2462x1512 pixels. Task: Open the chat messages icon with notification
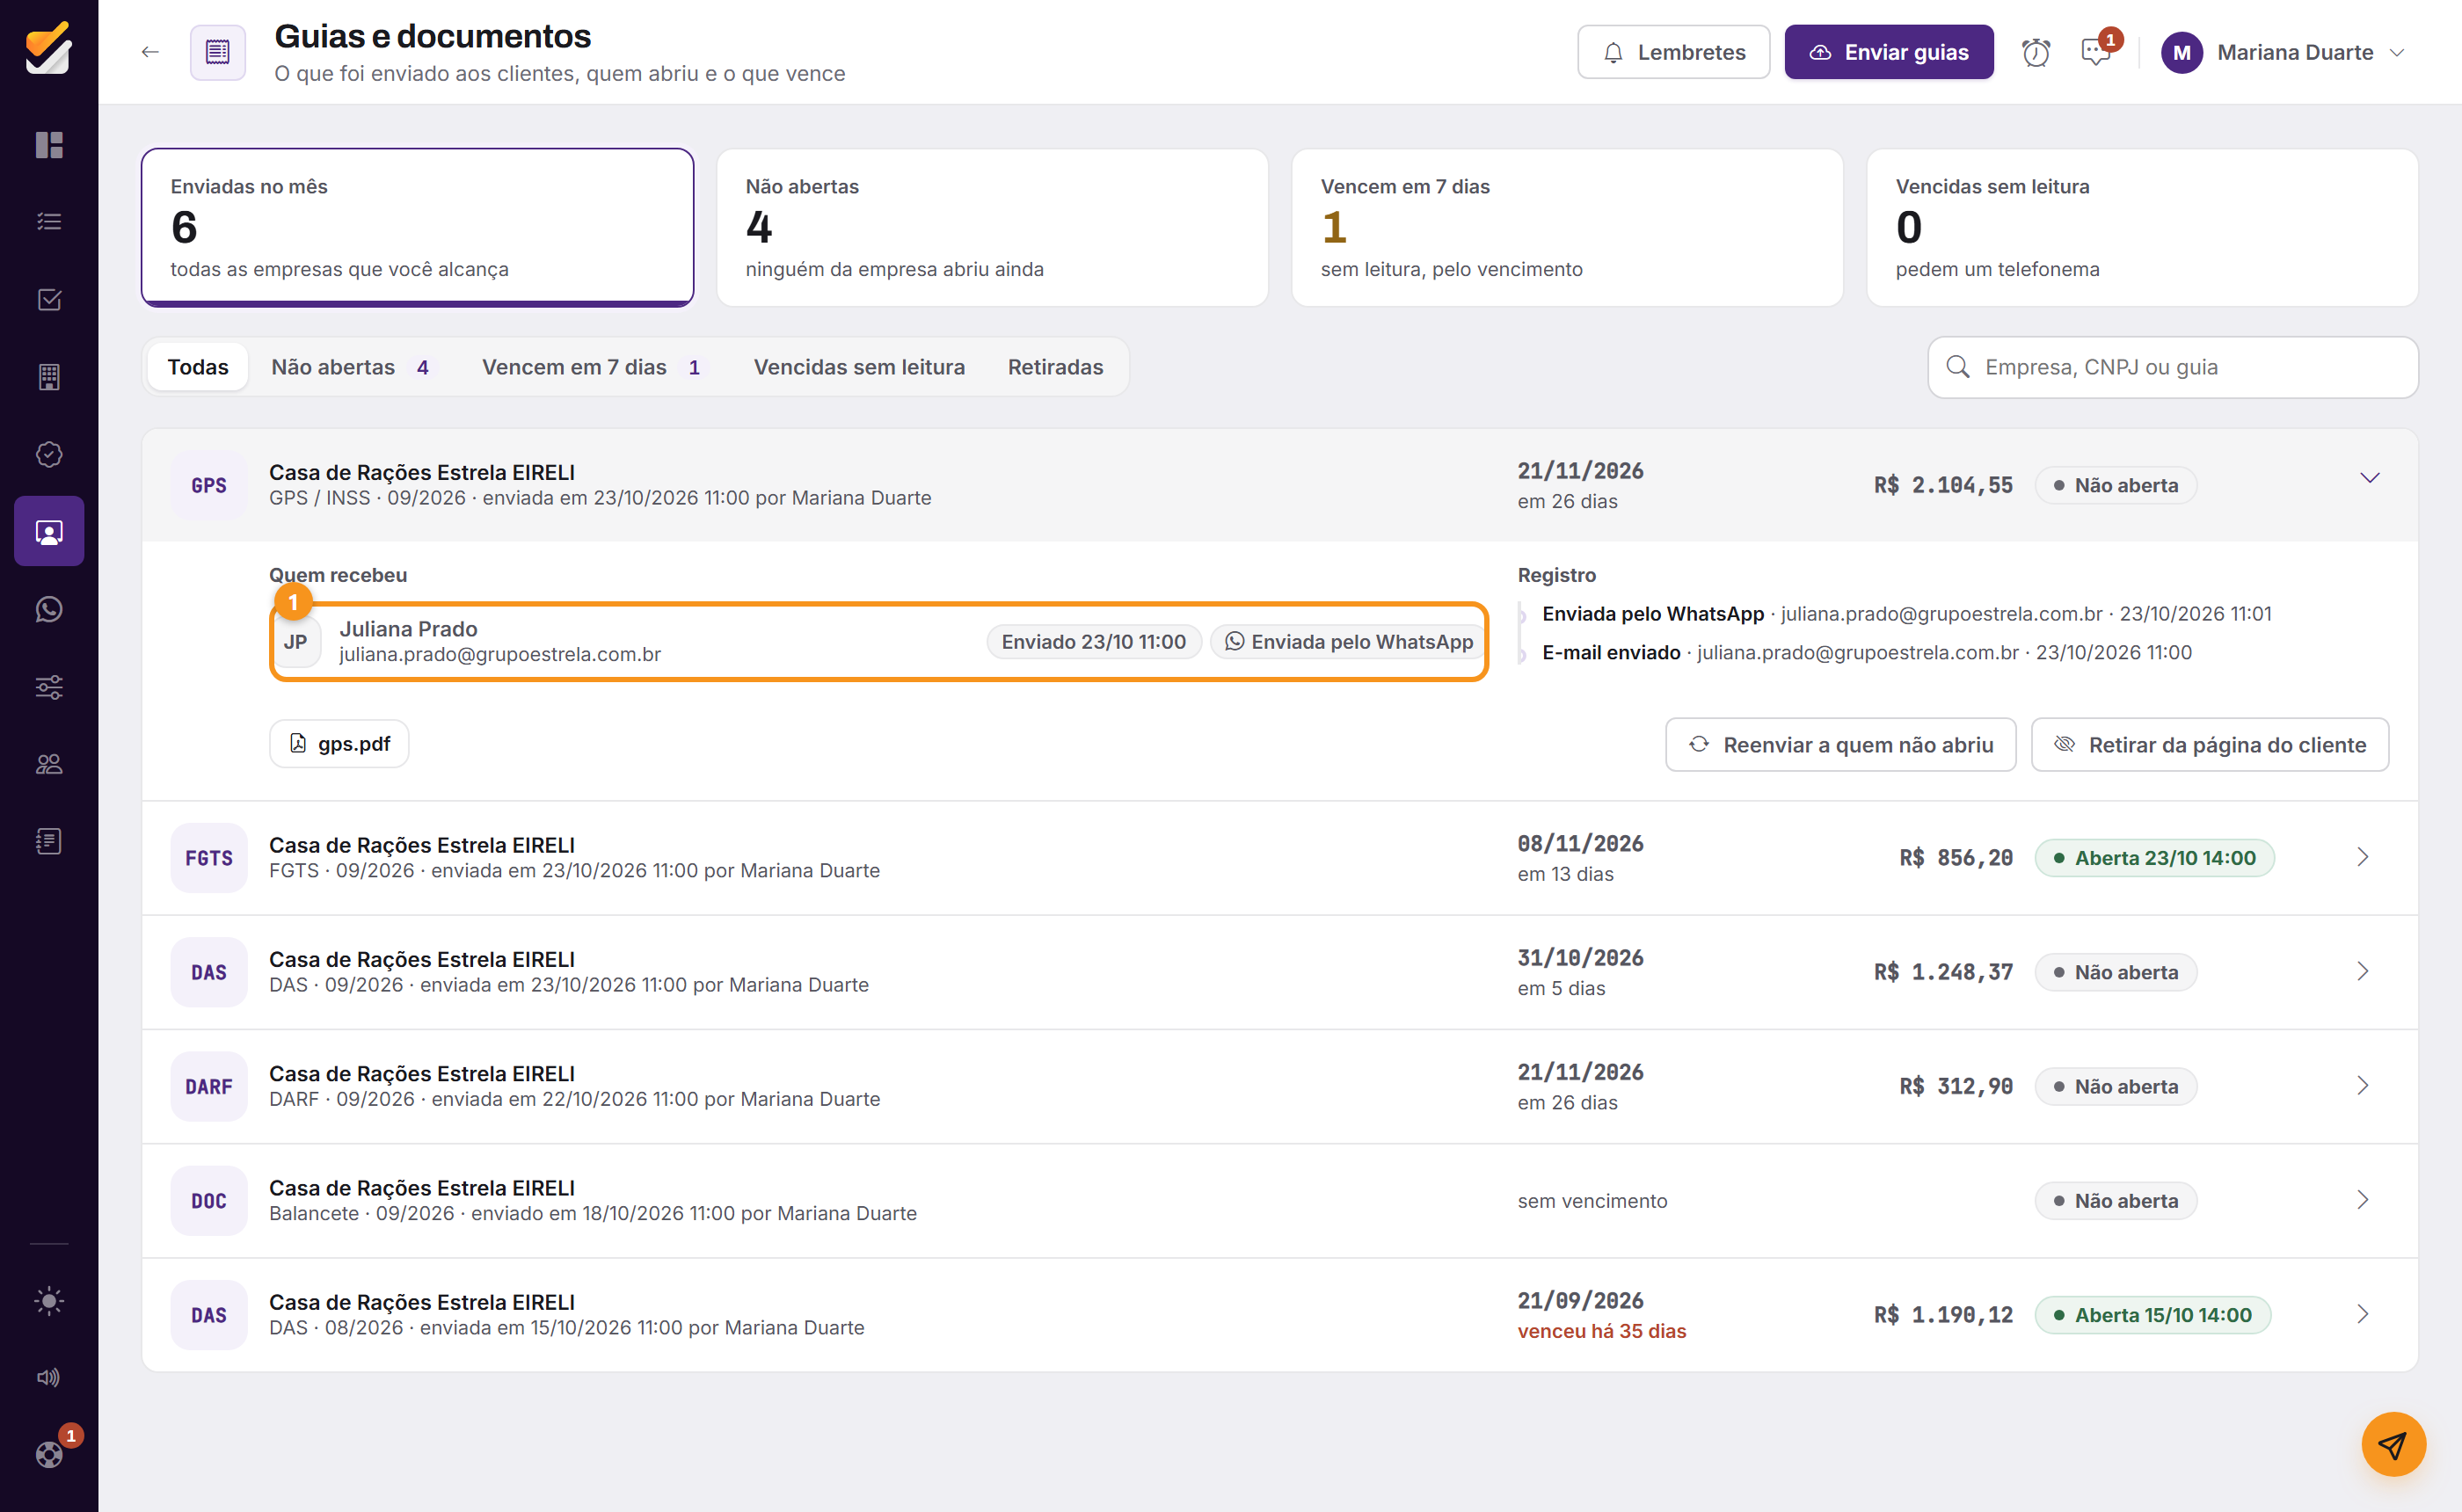2095,52
